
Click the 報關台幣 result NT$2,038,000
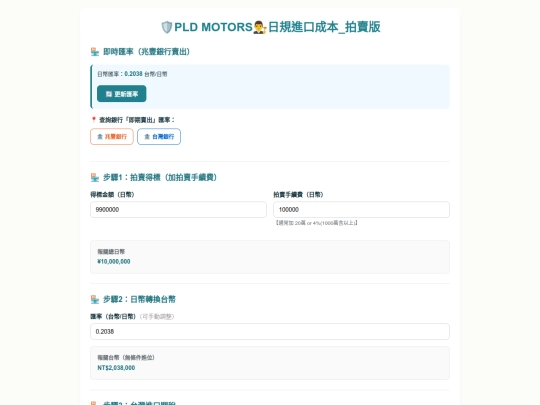coord(116,368)
